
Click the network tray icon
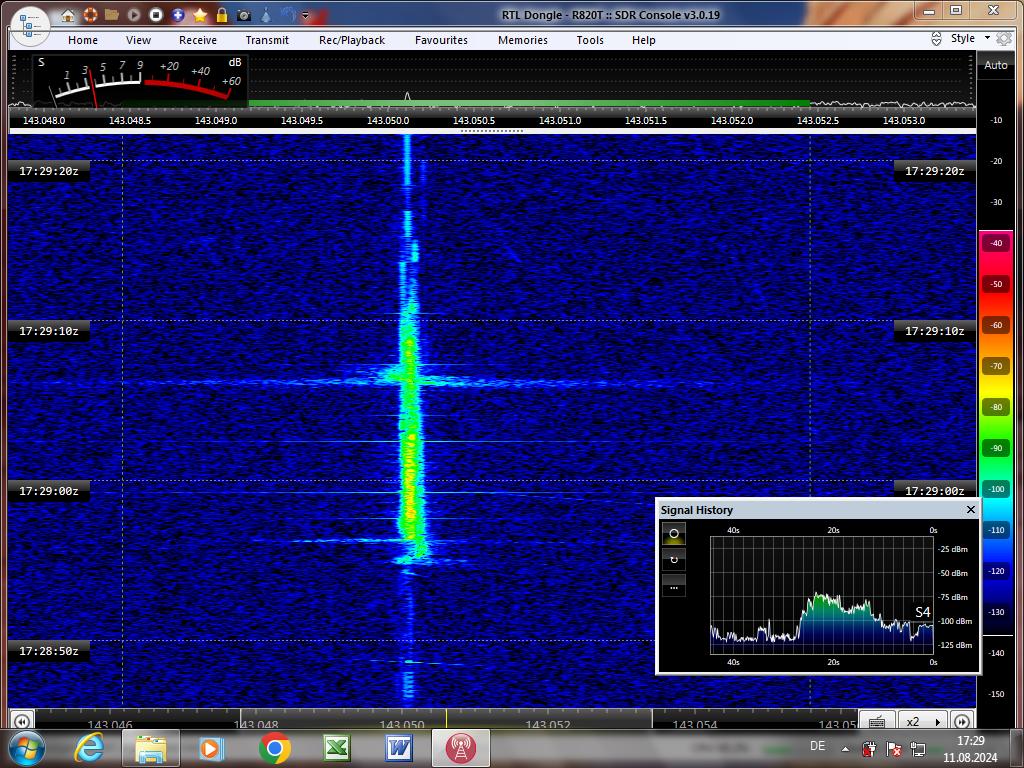pos(918,749)
